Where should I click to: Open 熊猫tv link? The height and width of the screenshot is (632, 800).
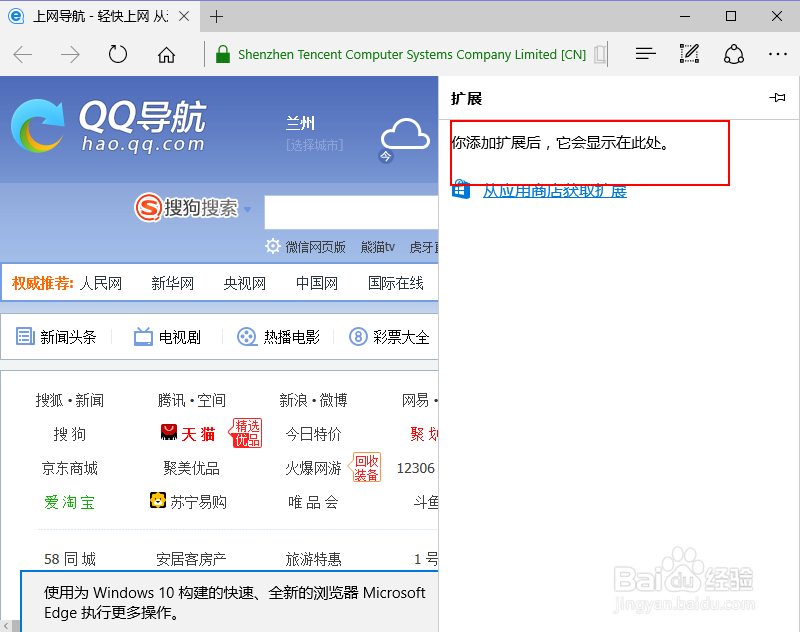coord(378,247)
